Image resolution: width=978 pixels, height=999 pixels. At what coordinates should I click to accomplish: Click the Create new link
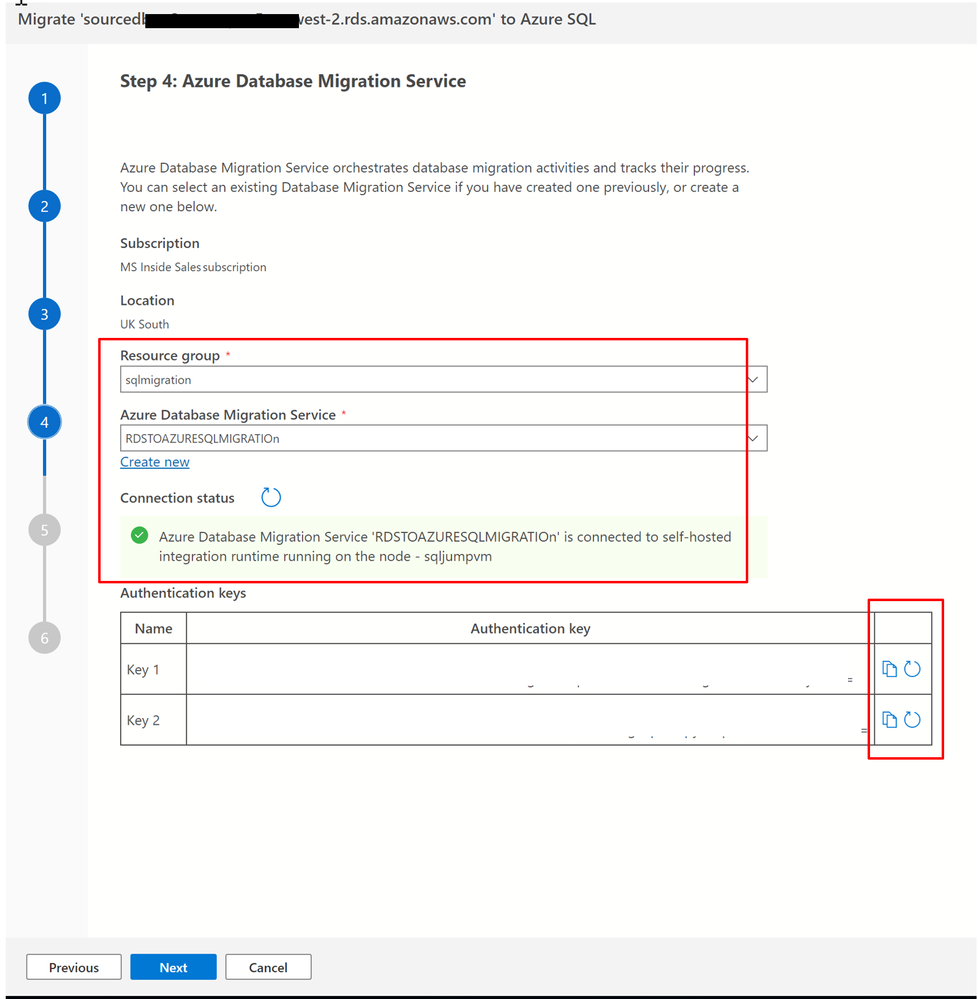(155, 462)
